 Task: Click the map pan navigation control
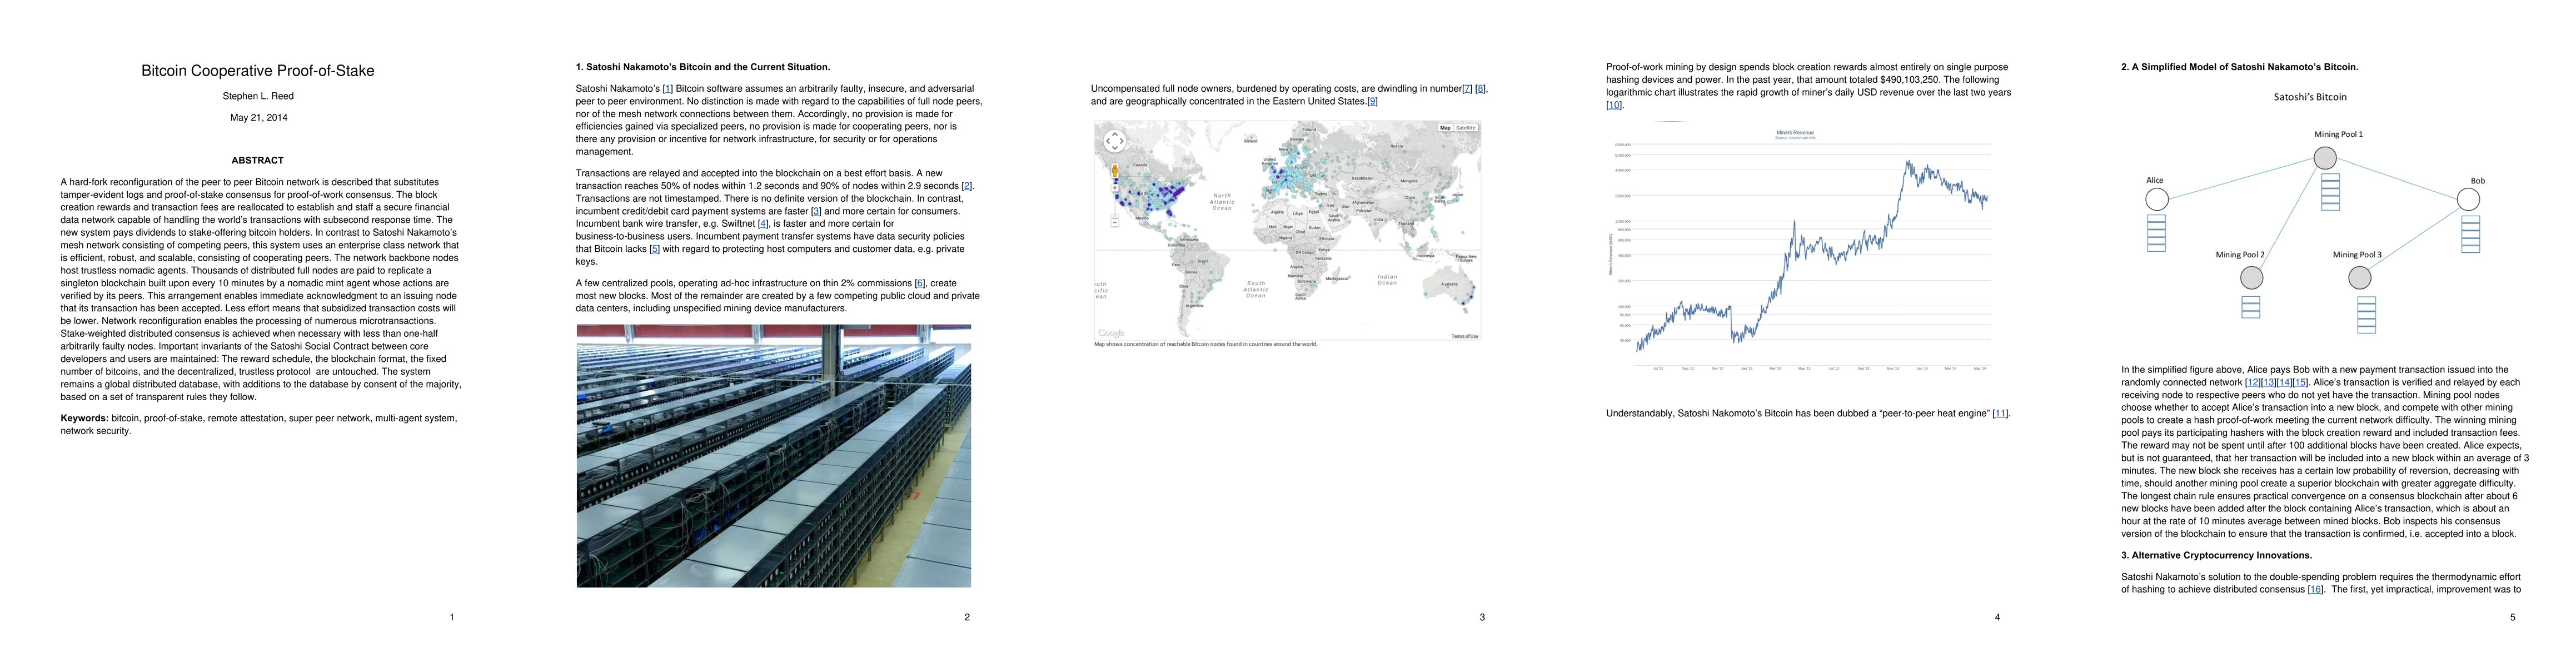[x=1115, y=141]
